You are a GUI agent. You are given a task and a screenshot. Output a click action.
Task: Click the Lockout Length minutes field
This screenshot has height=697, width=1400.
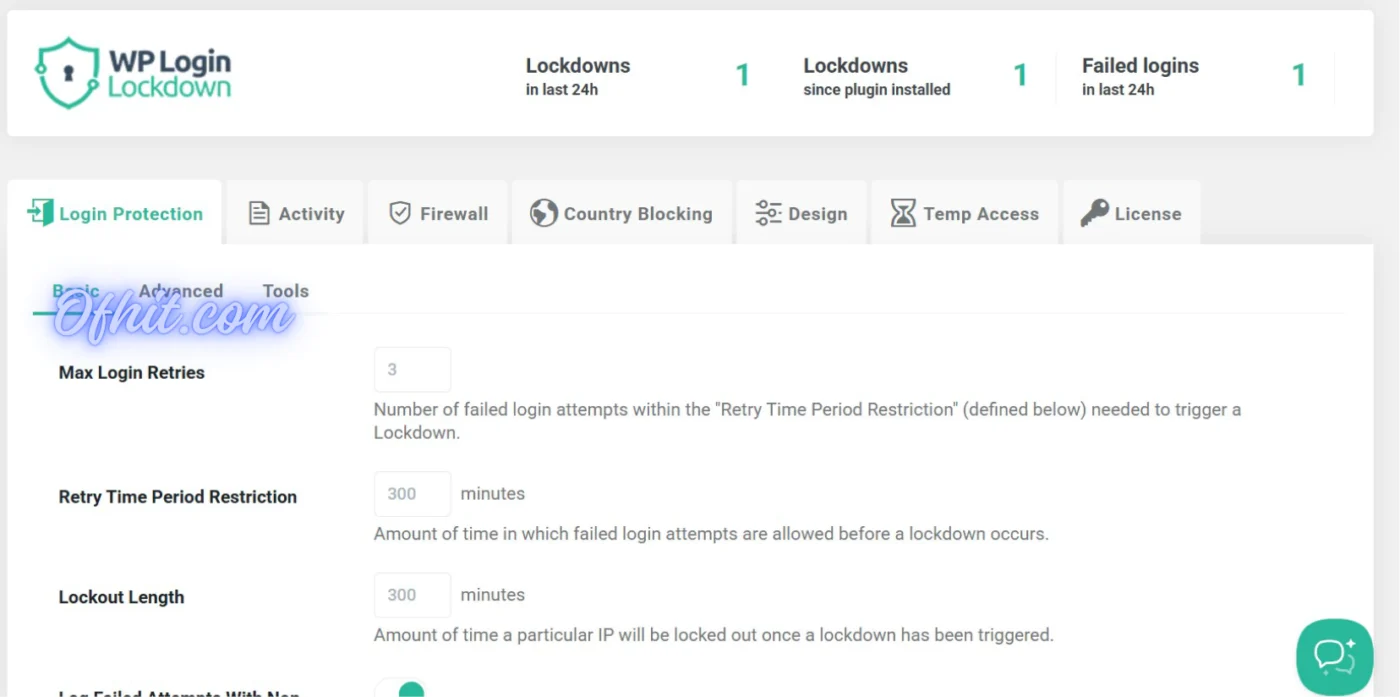(x=412, y=595)
